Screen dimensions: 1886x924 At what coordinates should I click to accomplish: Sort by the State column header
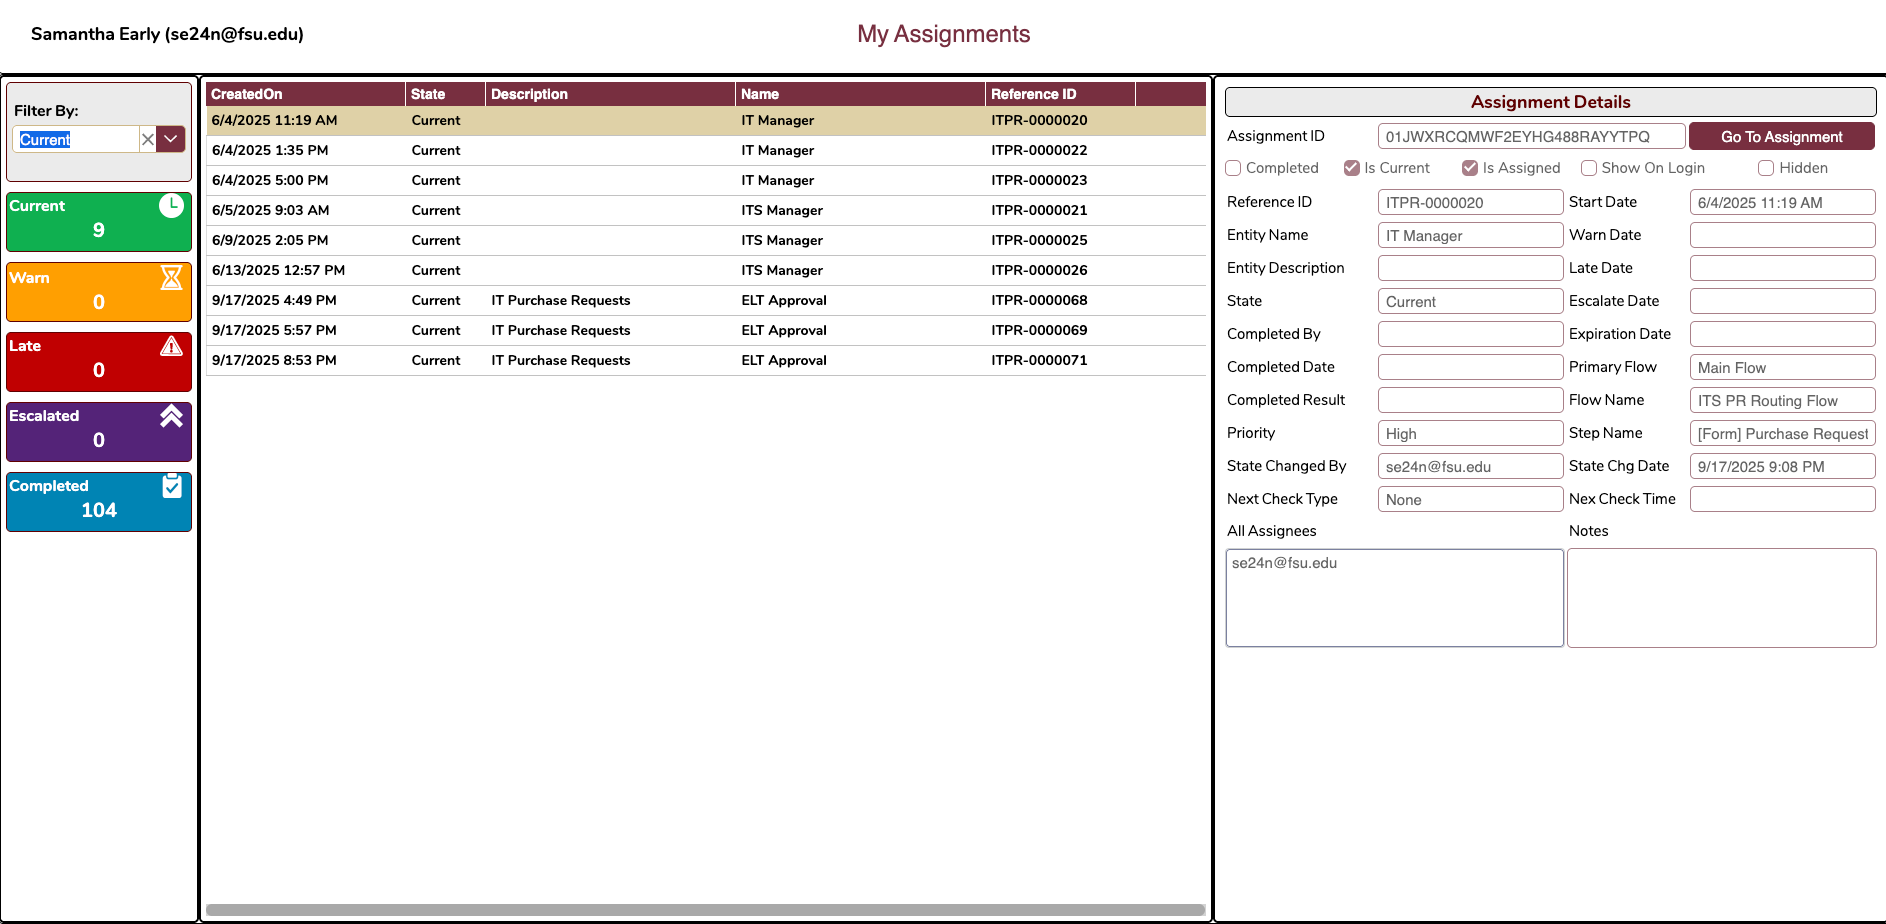click(445, 94)
